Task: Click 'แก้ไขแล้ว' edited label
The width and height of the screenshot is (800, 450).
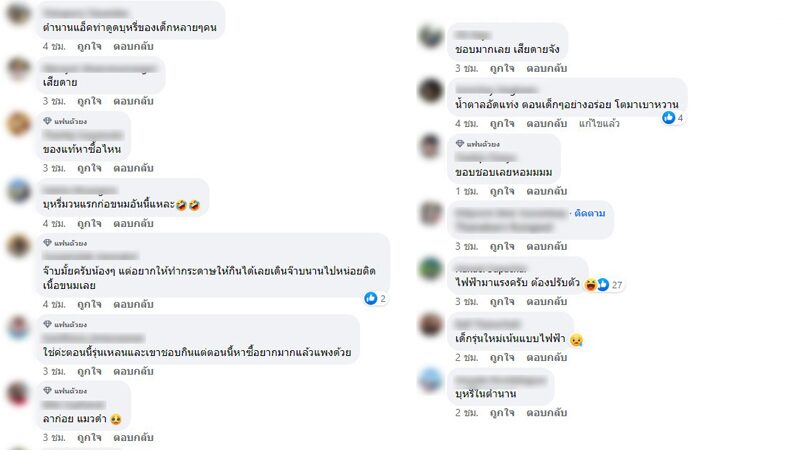Action: tap(599, 123)
